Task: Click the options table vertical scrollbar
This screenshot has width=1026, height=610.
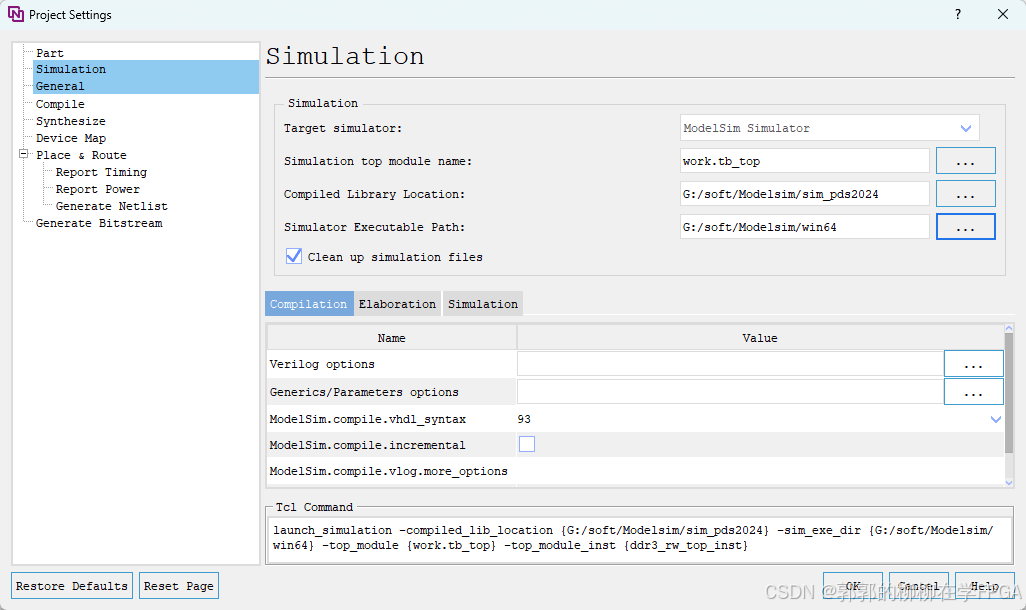Action: (x=1008, y=394)
